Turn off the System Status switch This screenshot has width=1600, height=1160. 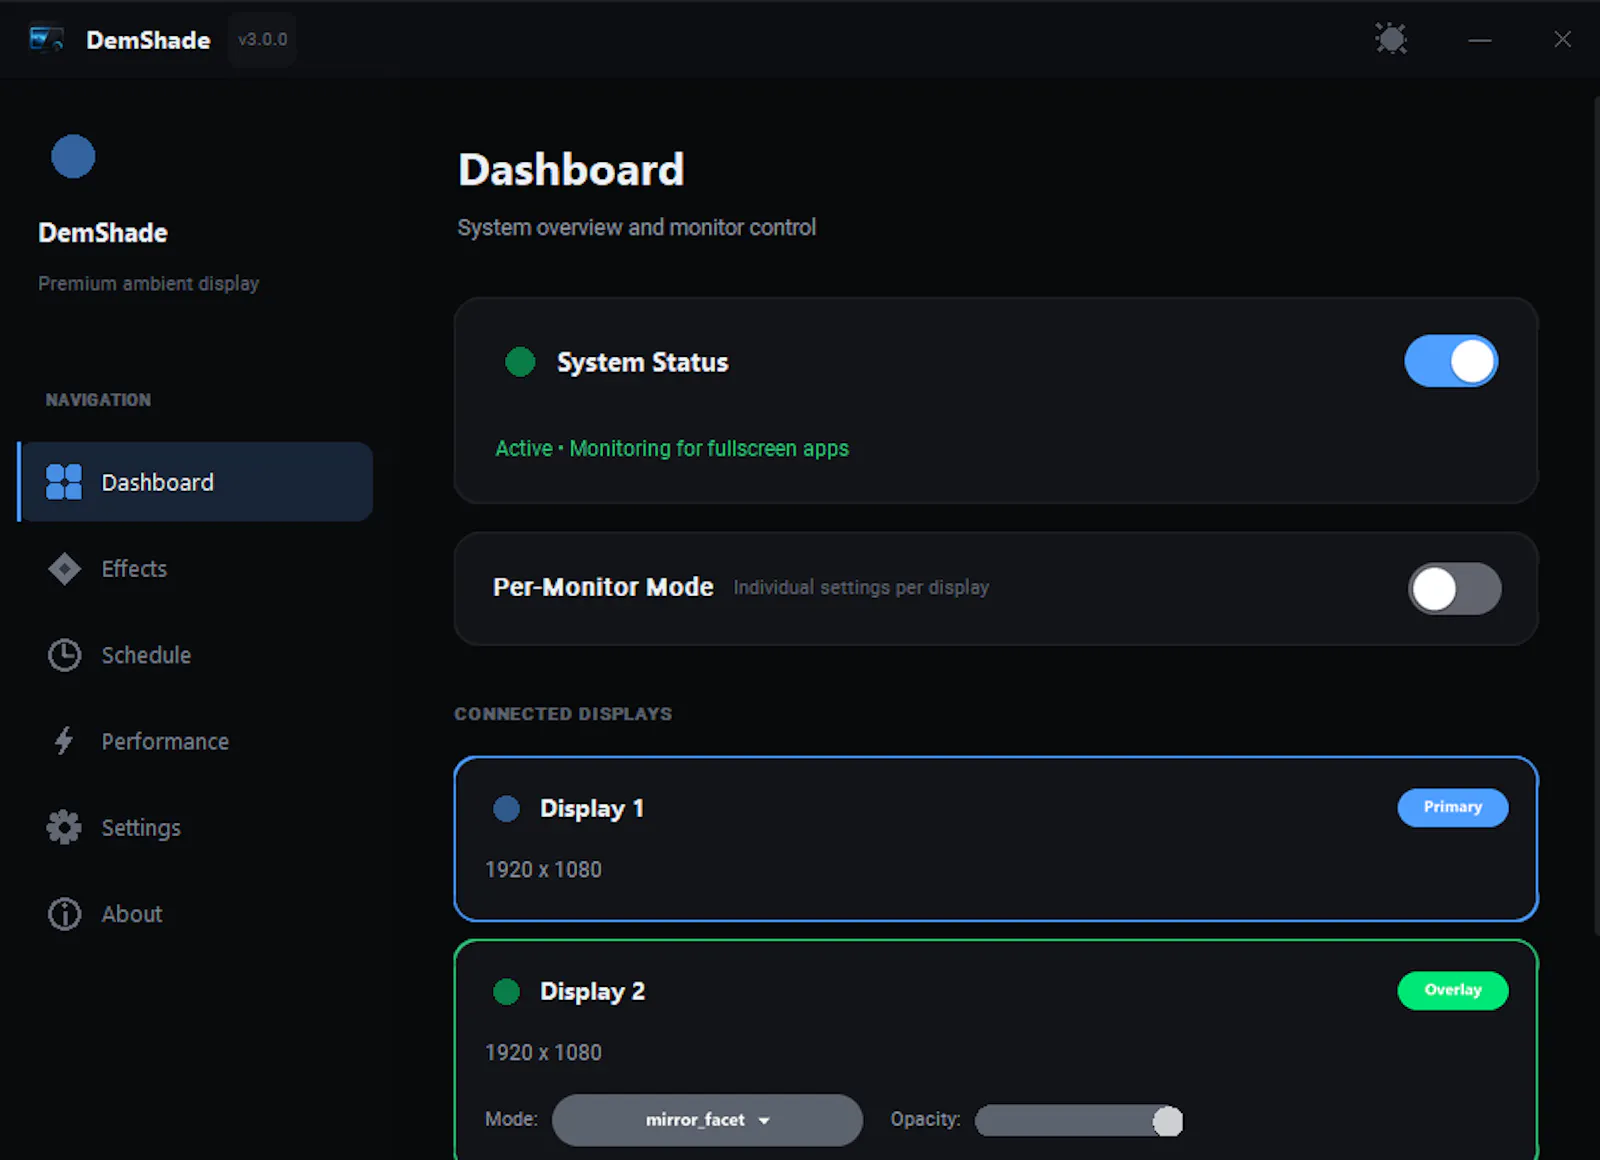pos(1451,361)
